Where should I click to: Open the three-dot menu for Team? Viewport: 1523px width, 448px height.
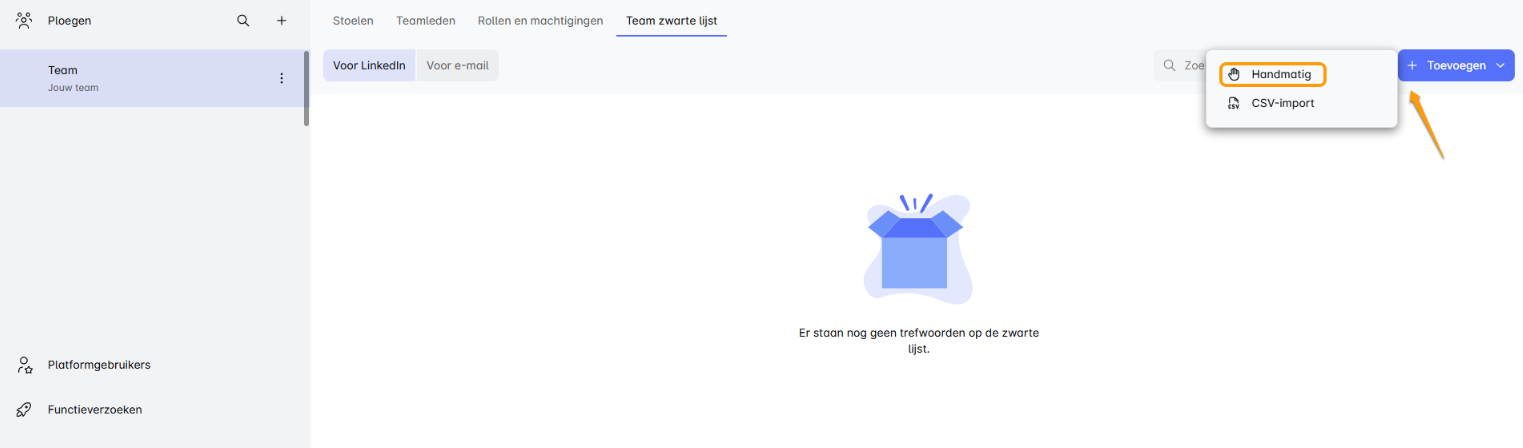[x=281, y=78]
